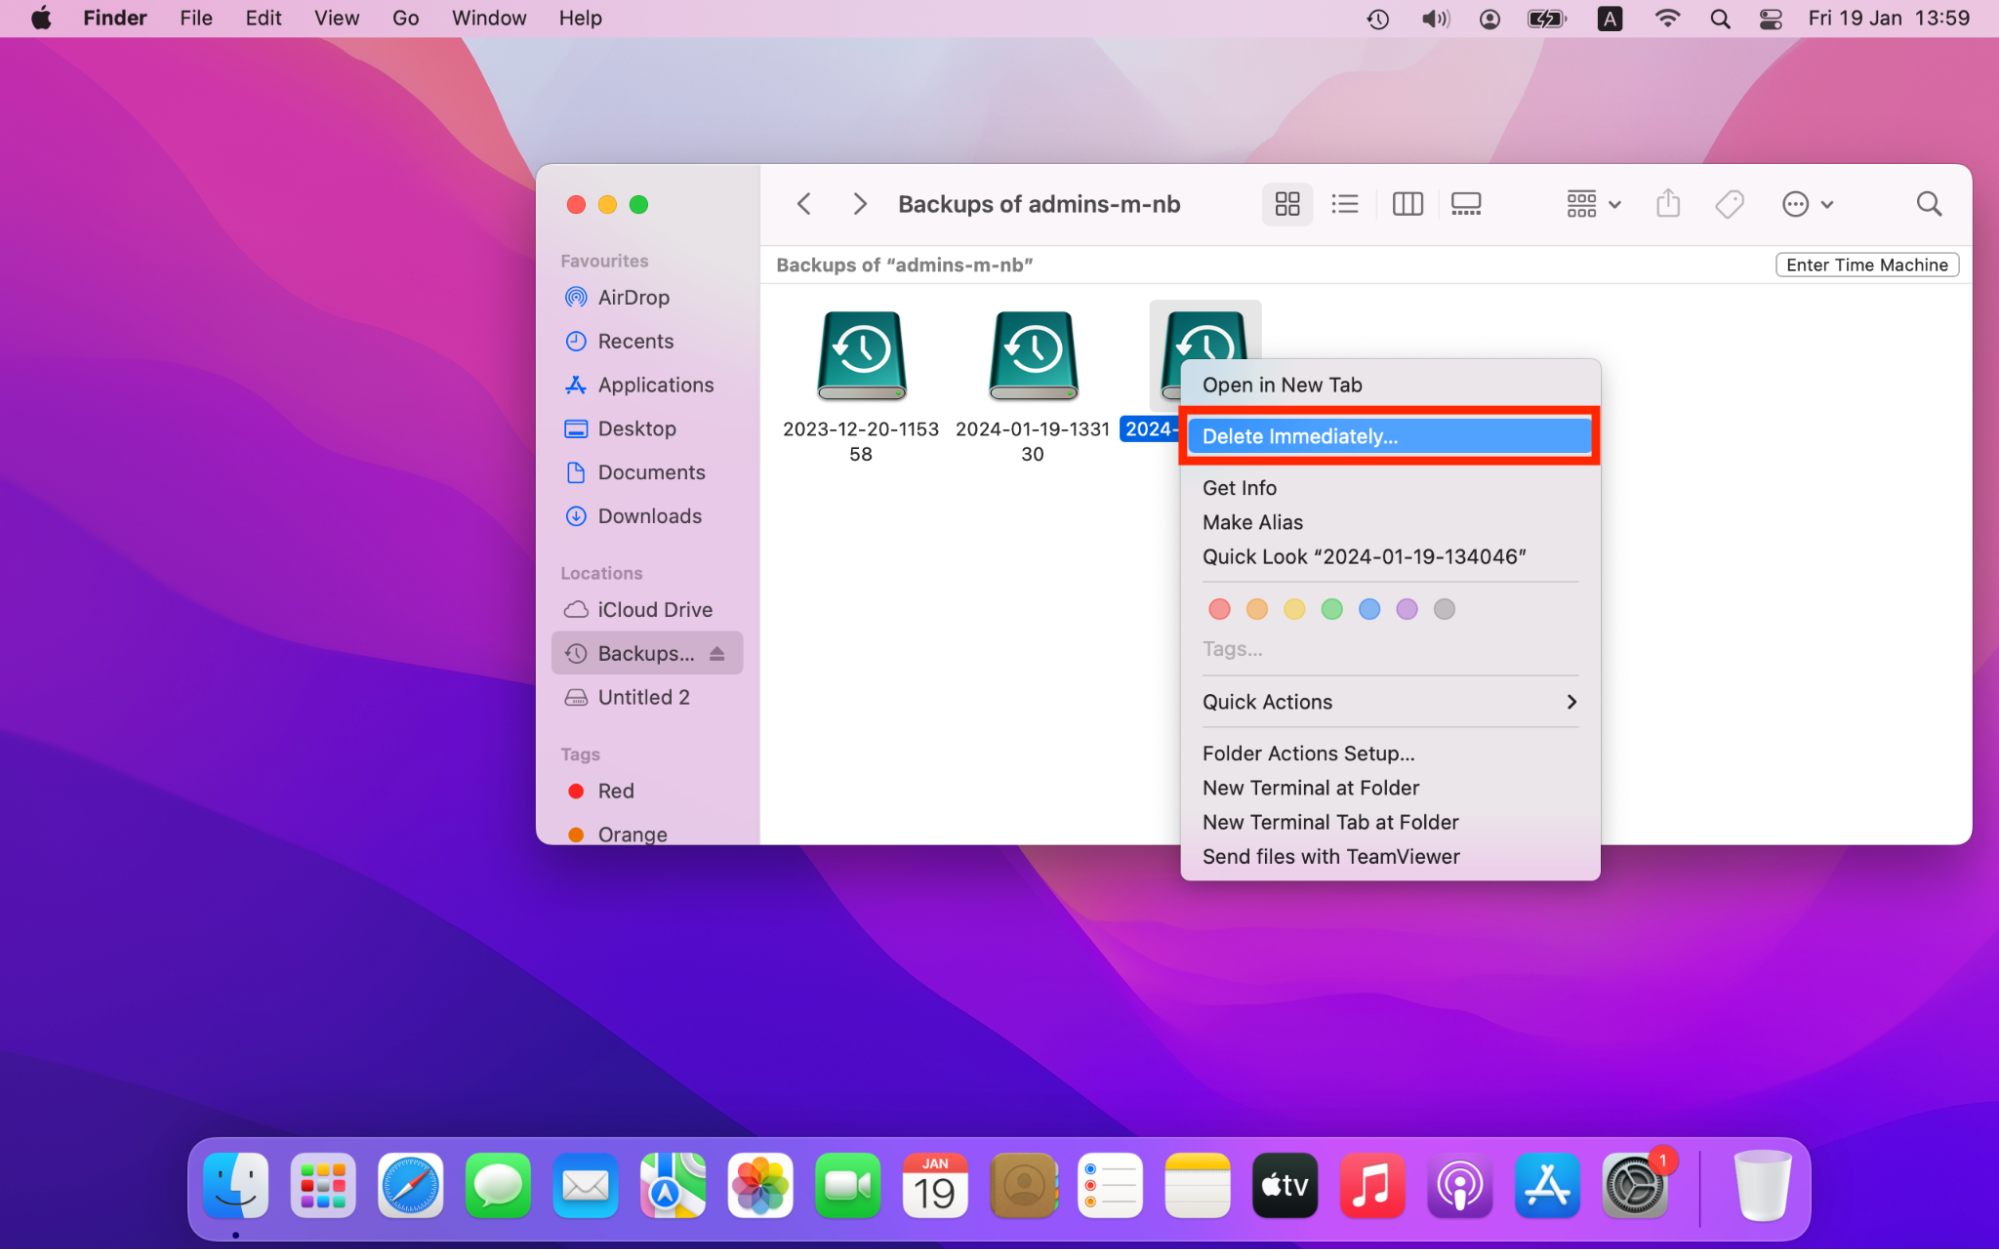Image resolution: width=1999 pixels, height=1250 pixels.
Task: Open Spotlight search in menu bar
Action: point(1720,18)
